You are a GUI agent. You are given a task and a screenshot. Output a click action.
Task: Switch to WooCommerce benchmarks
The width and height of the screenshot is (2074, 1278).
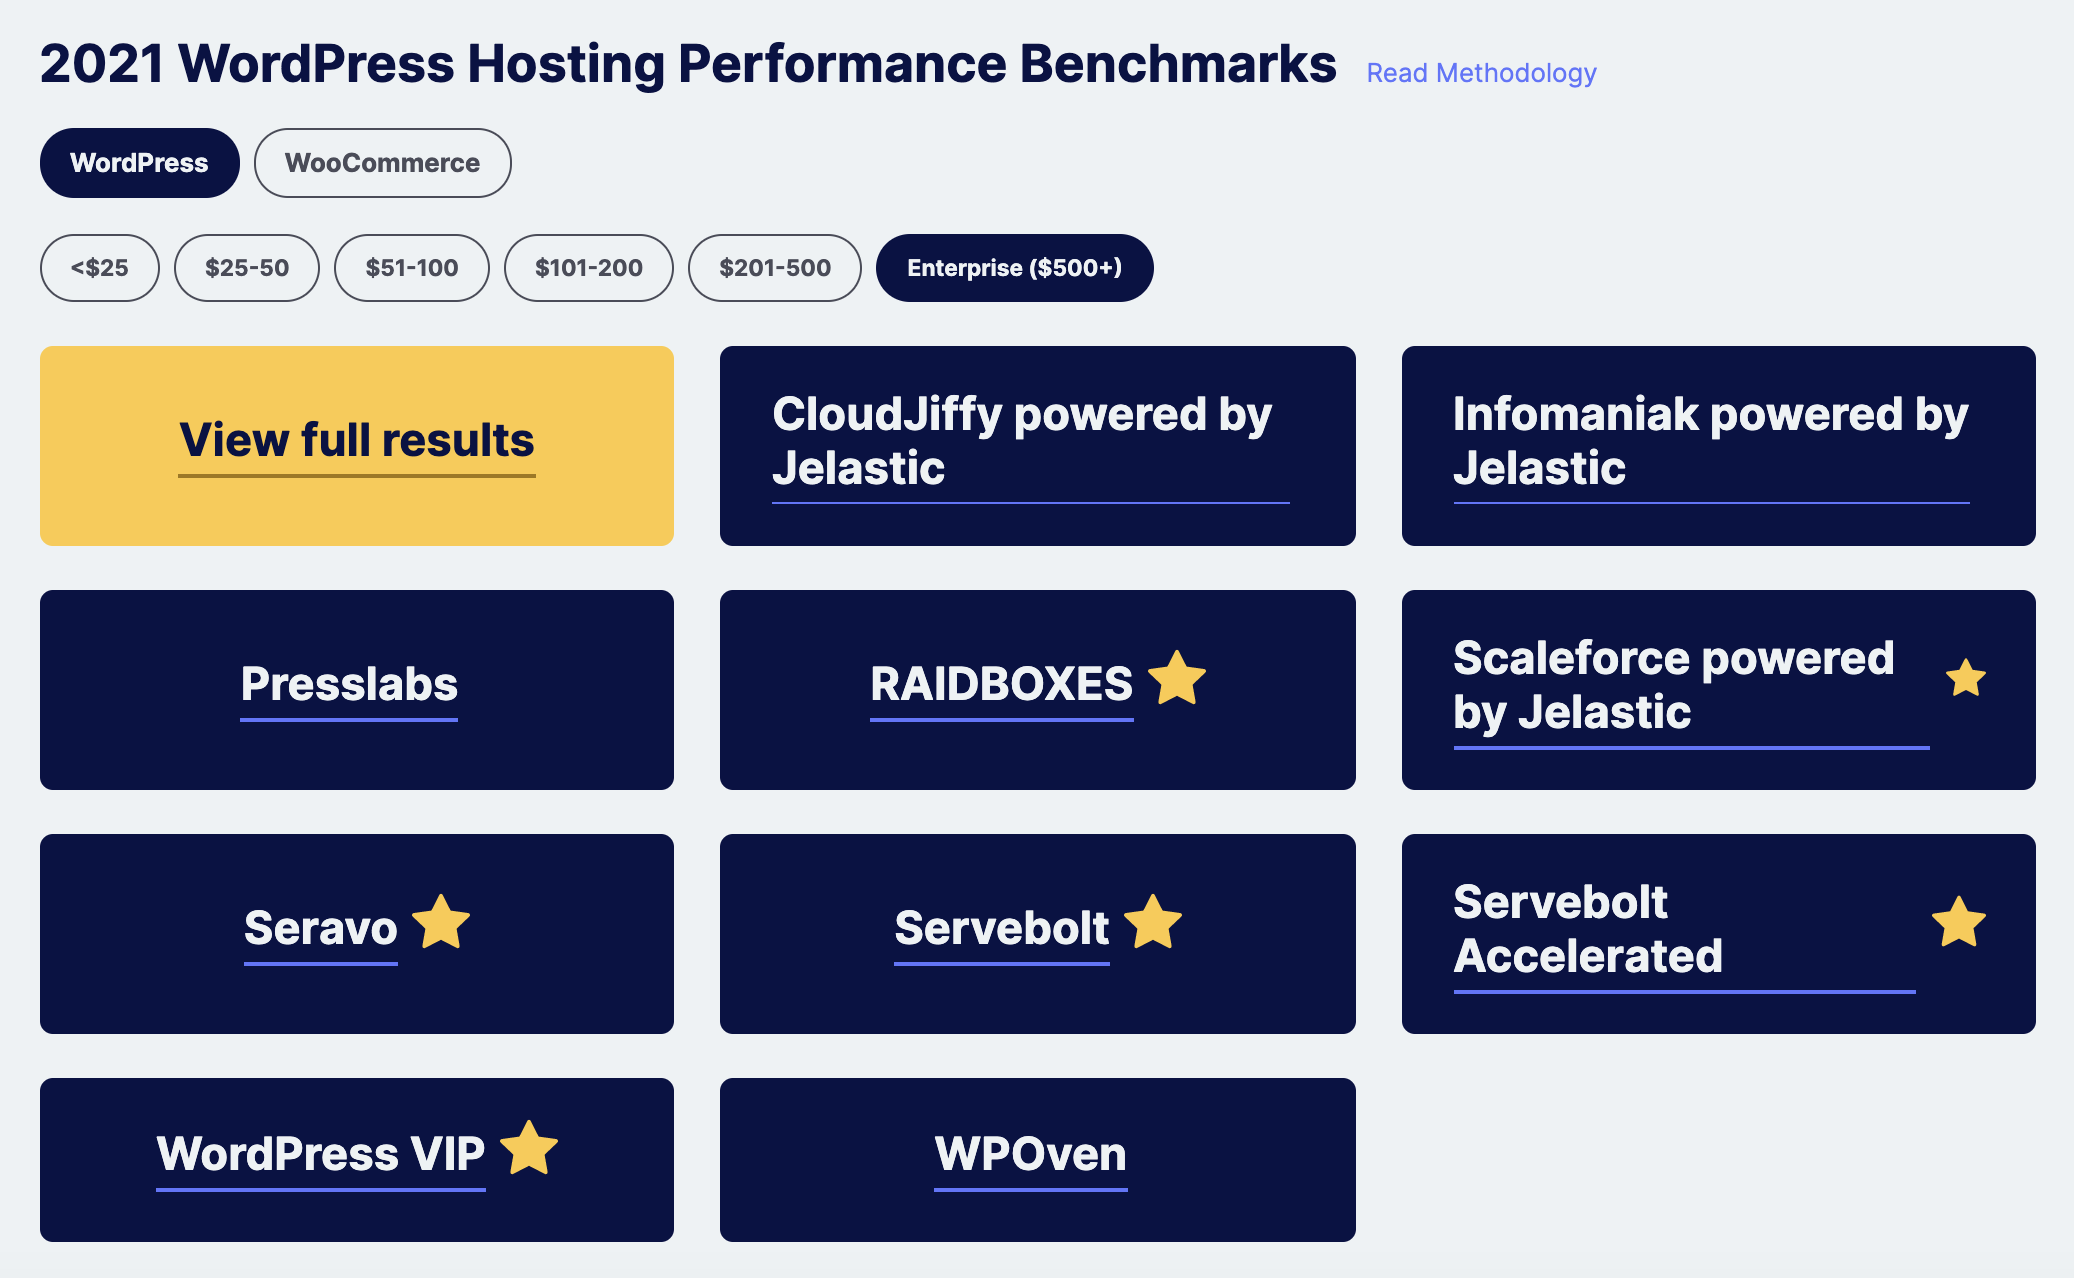click(382, 163)
